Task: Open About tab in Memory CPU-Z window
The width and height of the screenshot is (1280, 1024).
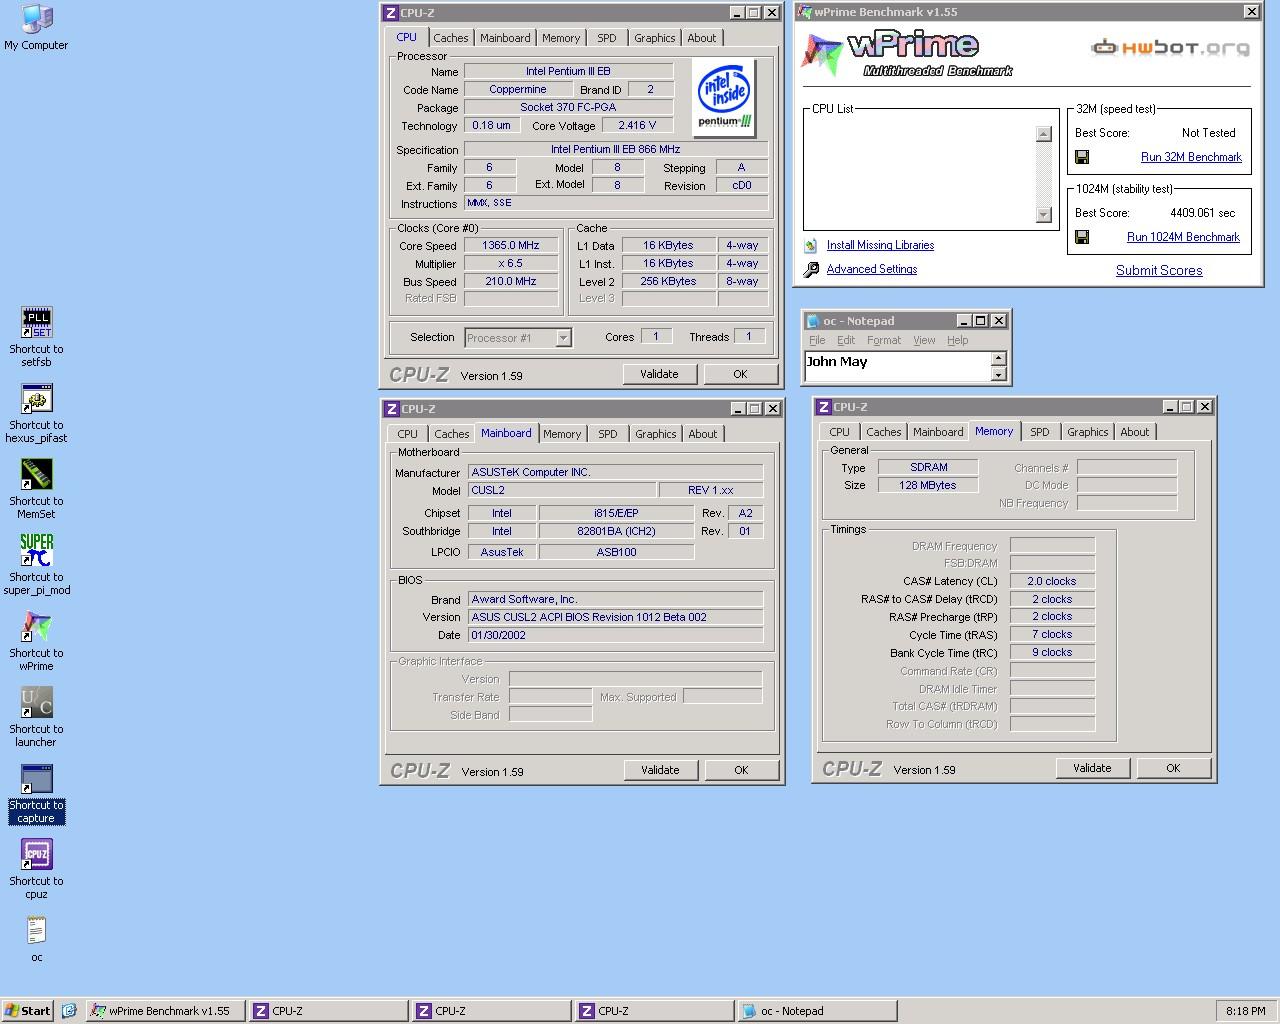Action: click(x=1134, y=432)
